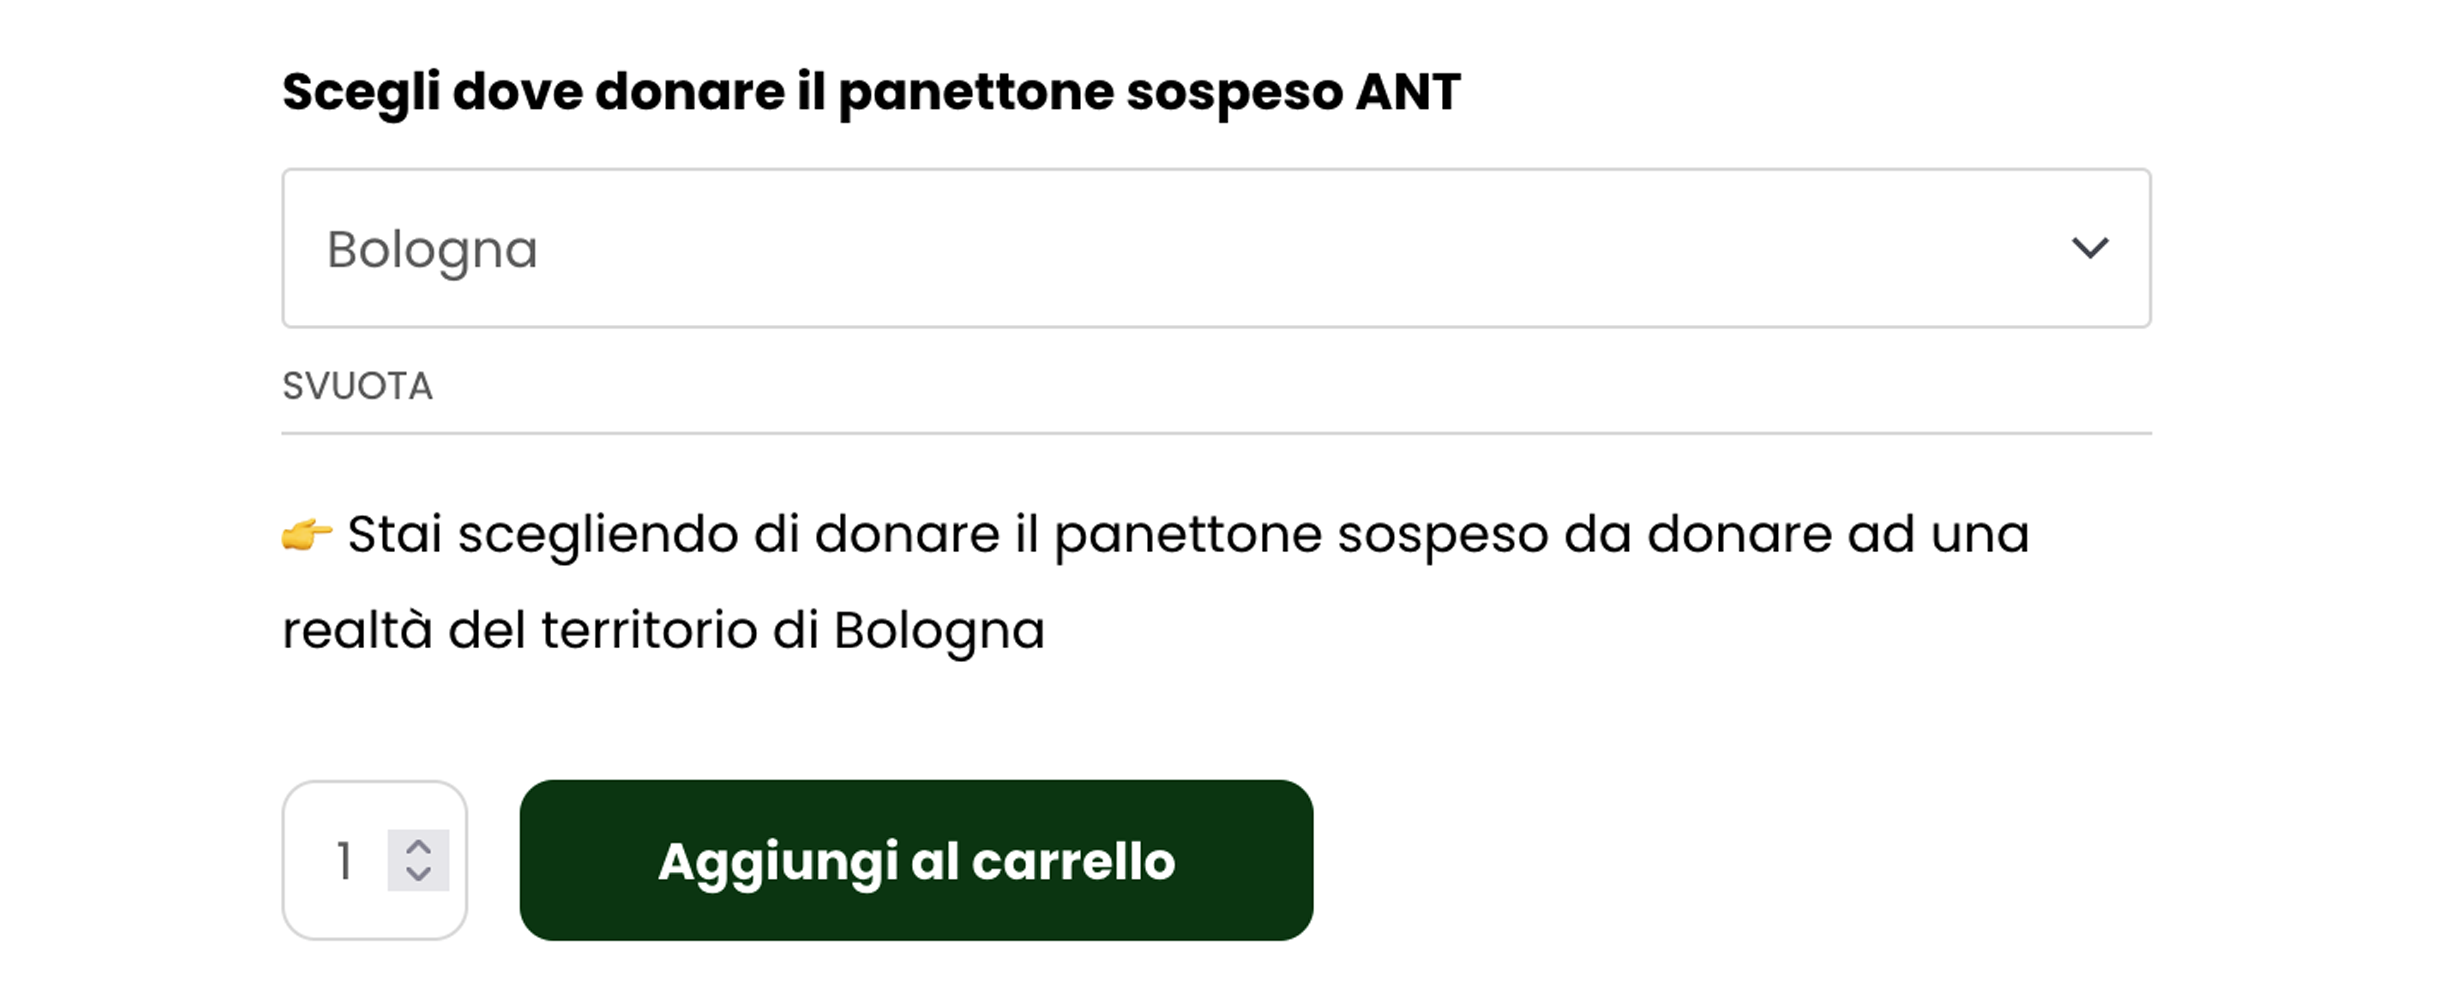Screen dimensions: 2448x996
Task: Open the Bologna location dropdown
Action: (x=1215, y=248)
